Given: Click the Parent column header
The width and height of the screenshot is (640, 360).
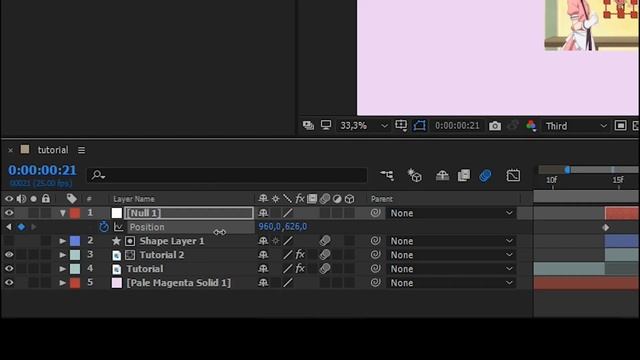Looking at the screenshot, I should pos(382,199).
